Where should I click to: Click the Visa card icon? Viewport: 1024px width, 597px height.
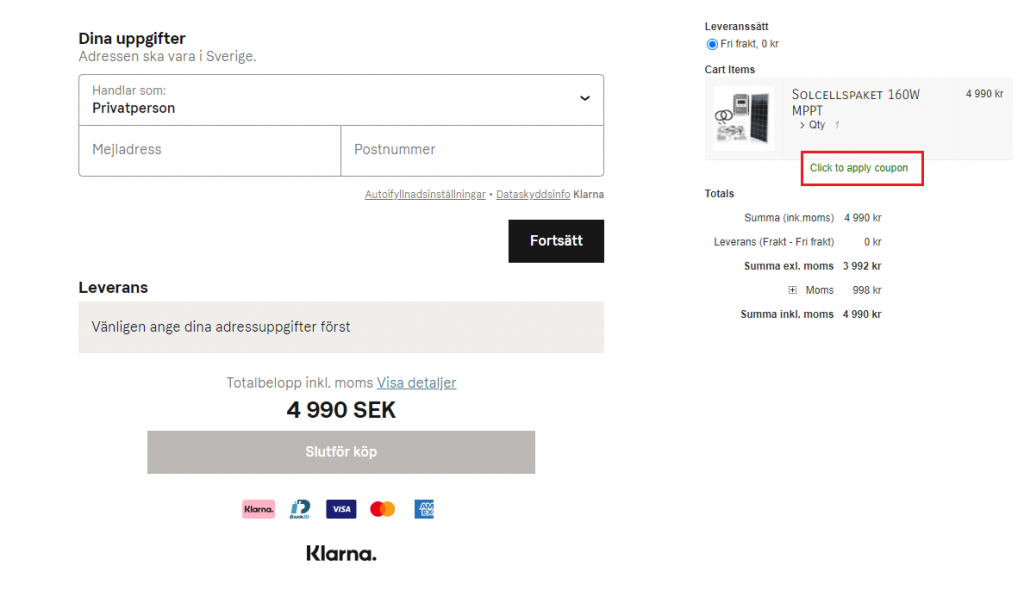[341, 509]
